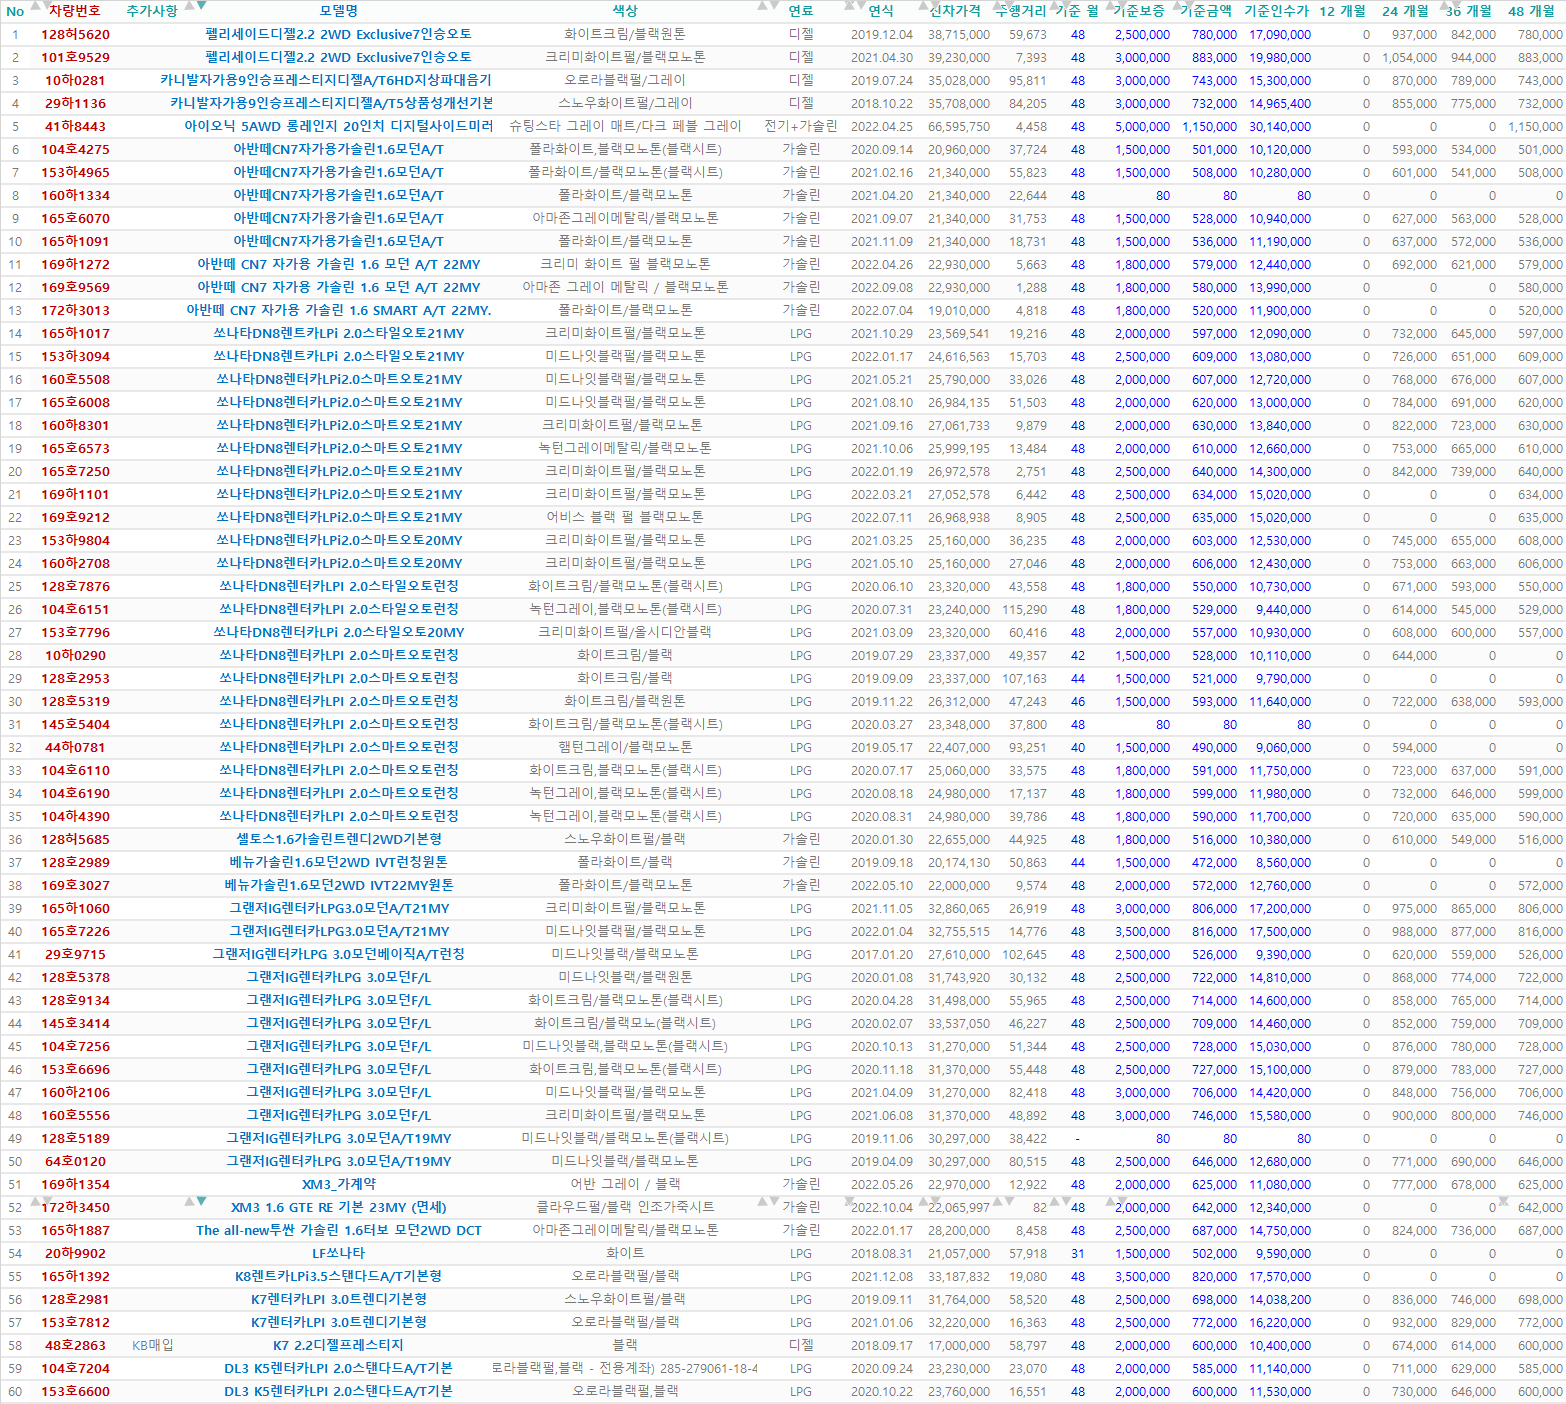Image resolution: width=1566 pixels, height=1404 pixels.
Task: Open vehicle number 172하3450
Action: (75, 1207)
